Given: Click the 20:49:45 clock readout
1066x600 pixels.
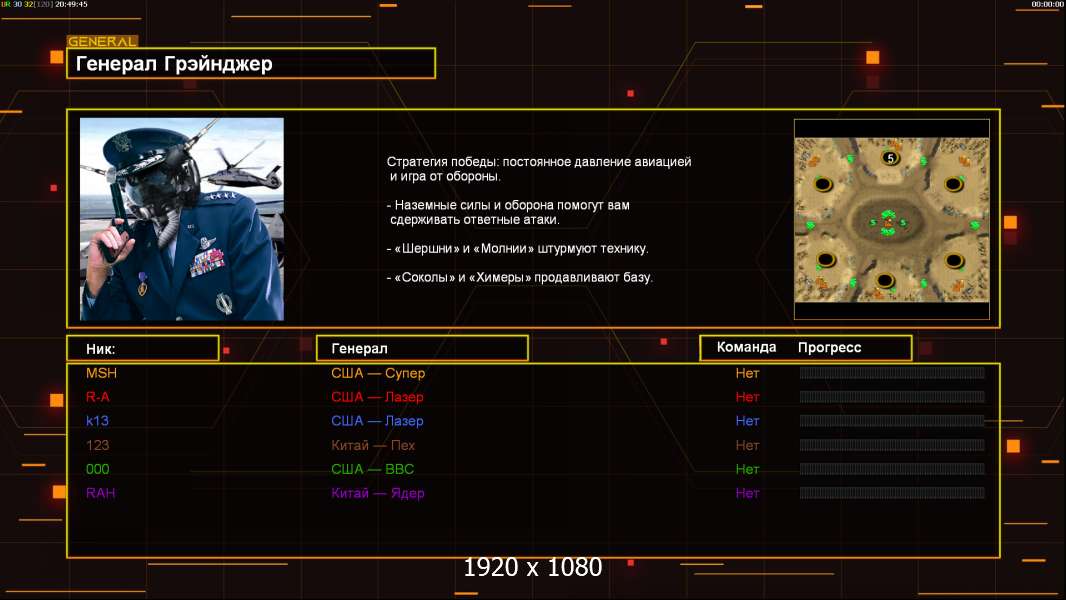Looking at the screenshot, I should (71, 4).
